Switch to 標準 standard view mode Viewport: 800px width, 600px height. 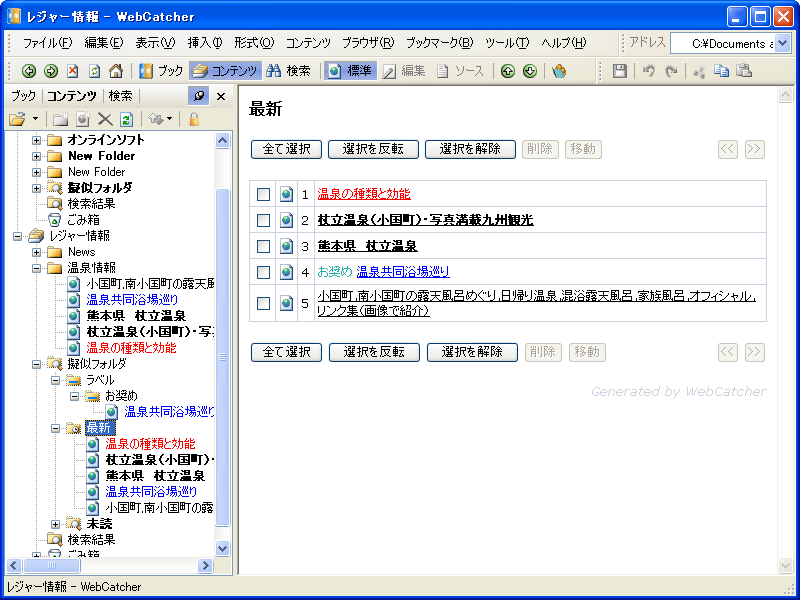tap(350, 71)
